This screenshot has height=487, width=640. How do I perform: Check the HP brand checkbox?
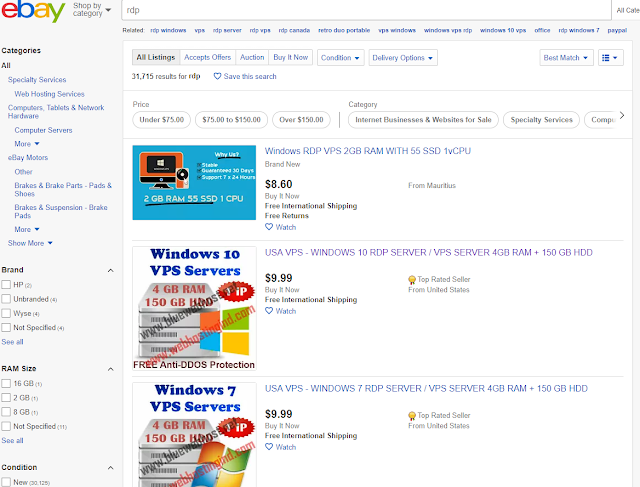pos(6,285)
